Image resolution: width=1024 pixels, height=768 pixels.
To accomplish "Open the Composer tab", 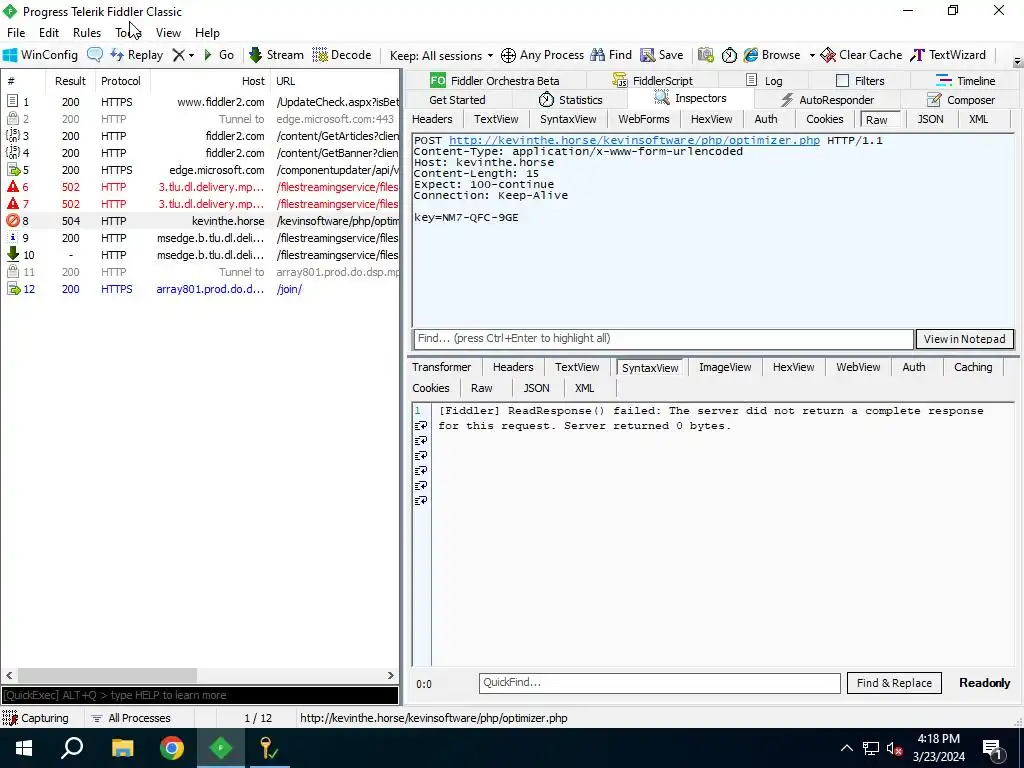I will pyautogui.click(x=961, y=100).
